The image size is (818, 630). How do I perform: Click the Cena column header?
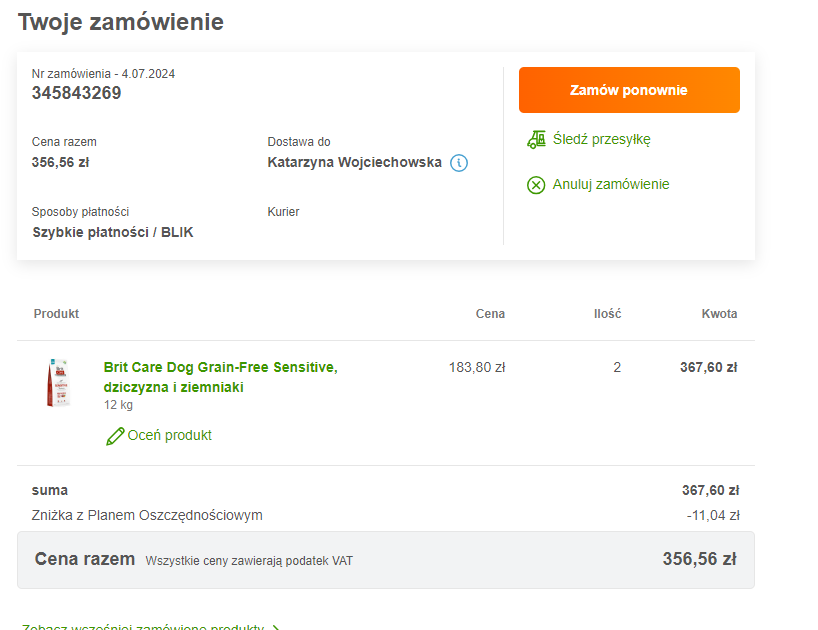coord(490,313)
